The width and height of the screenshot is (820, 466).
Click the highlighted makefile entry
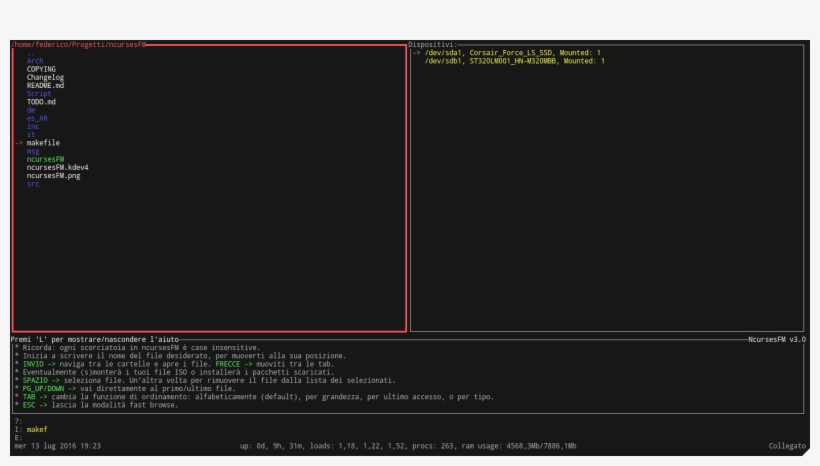[43, 143]
